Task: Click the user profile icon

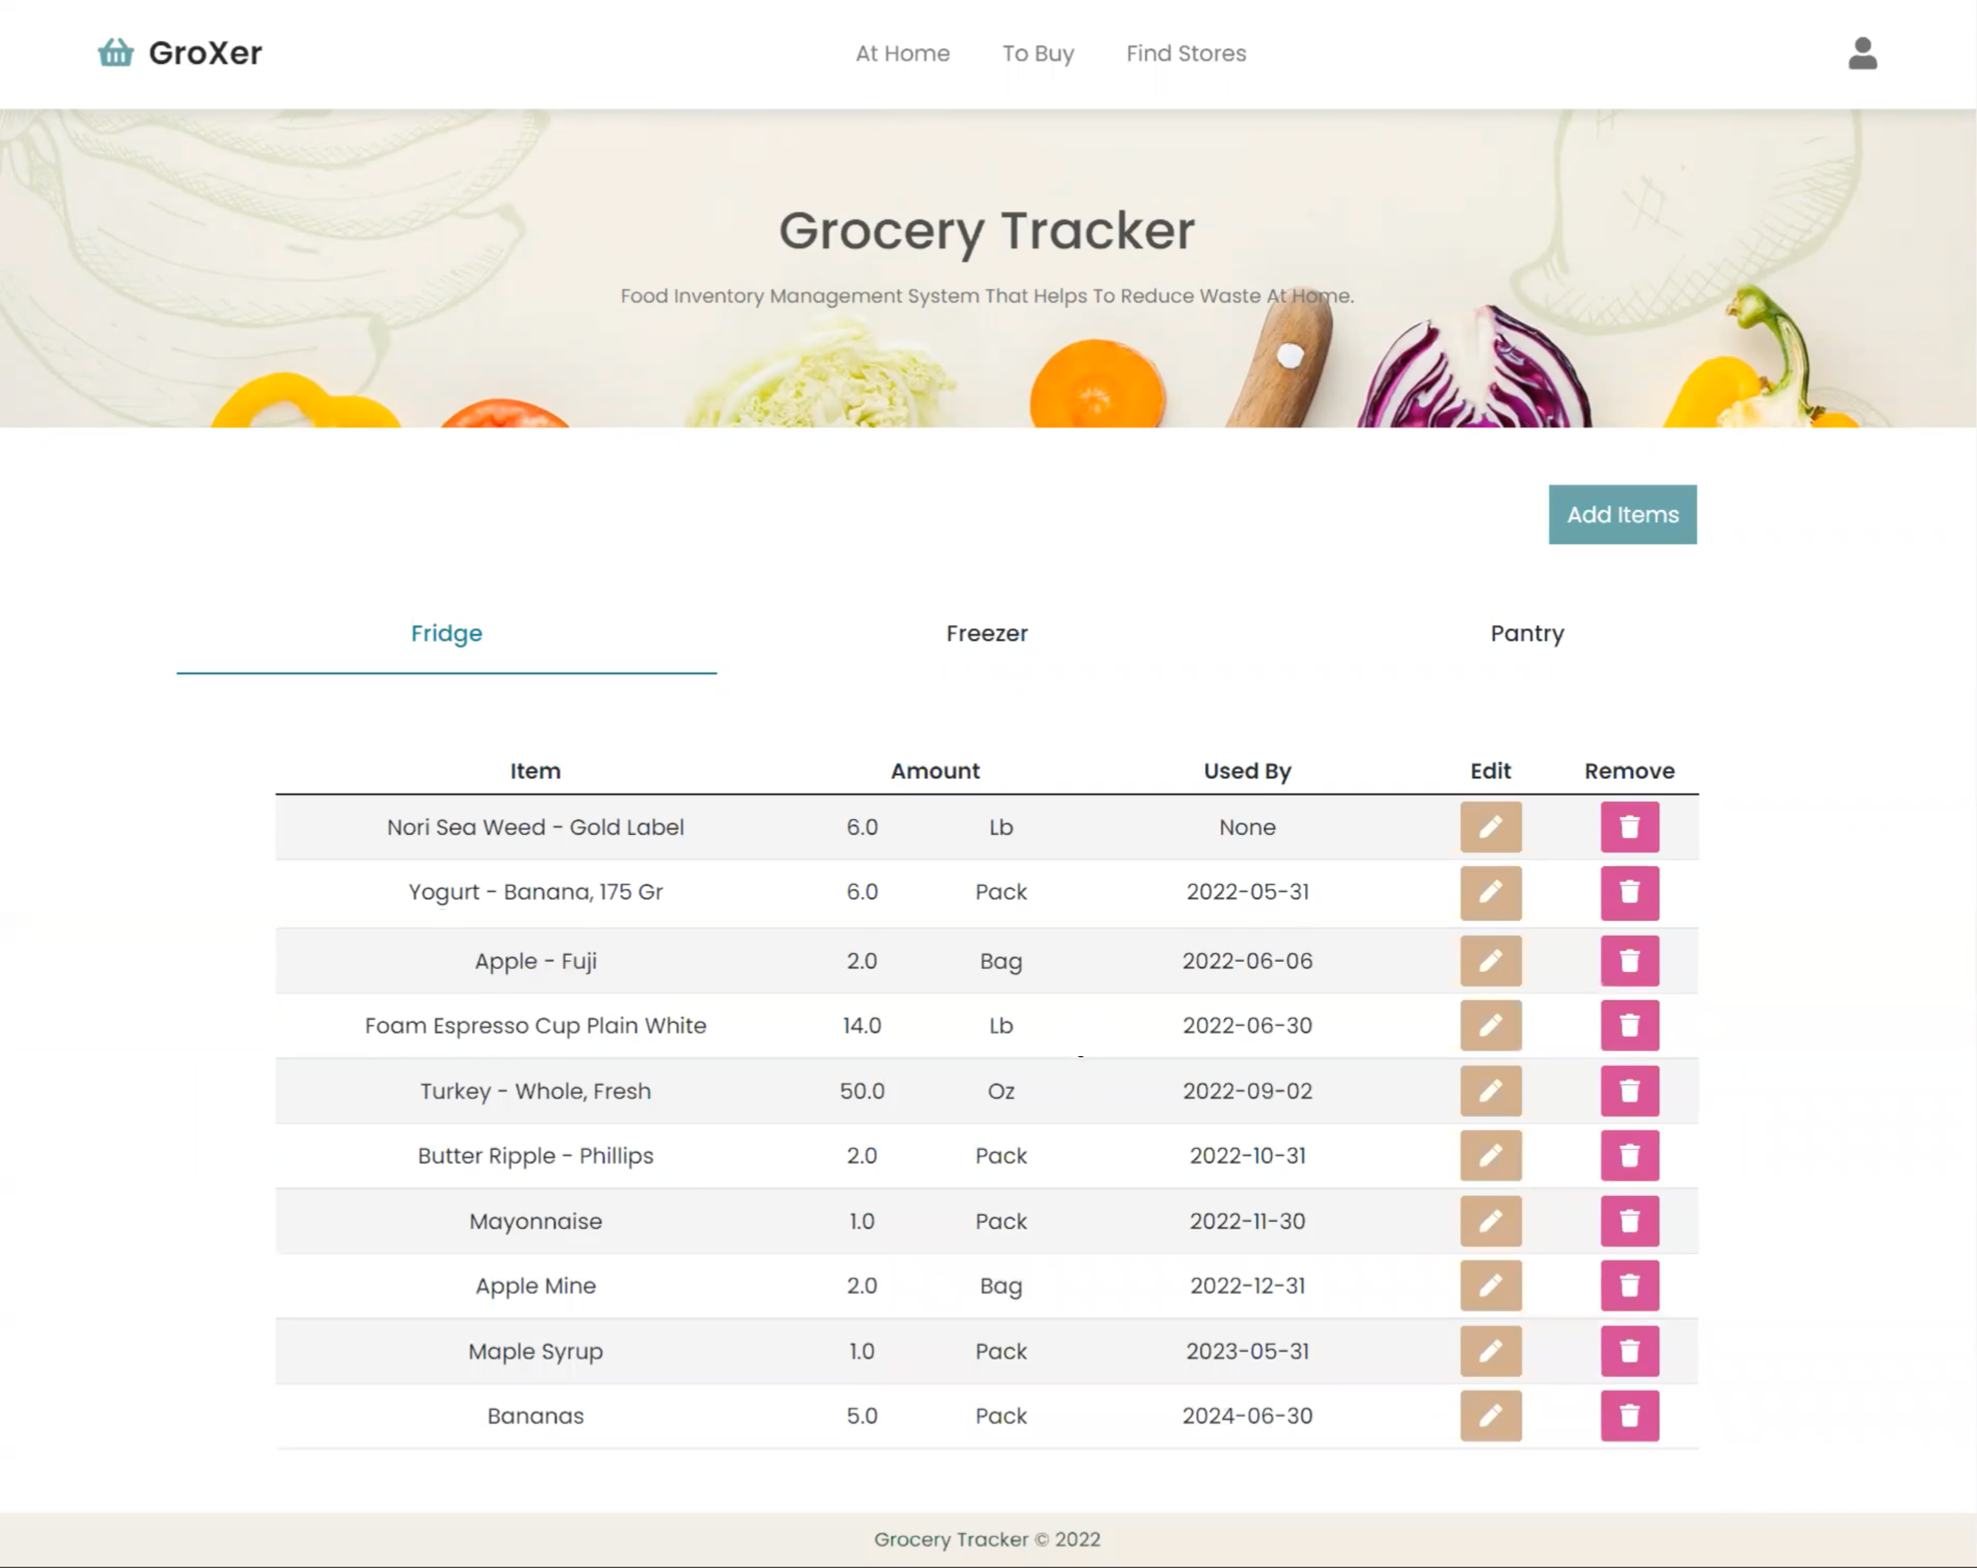Action: 1861,53
